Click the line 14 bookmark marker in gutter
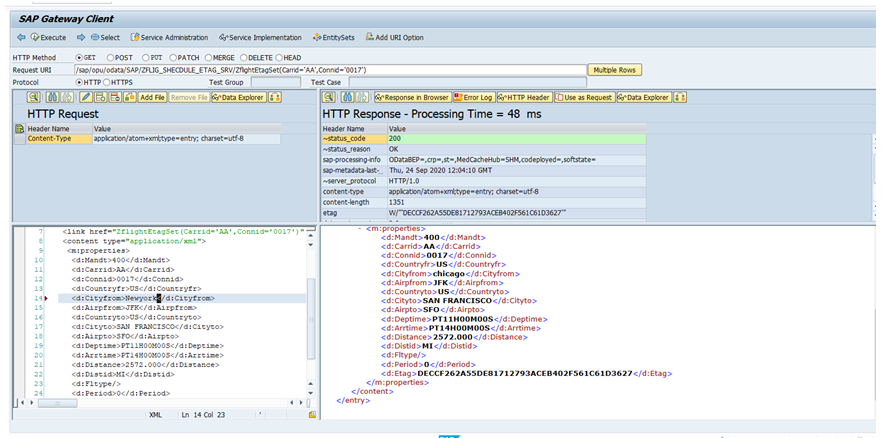 tap(46, 298)
